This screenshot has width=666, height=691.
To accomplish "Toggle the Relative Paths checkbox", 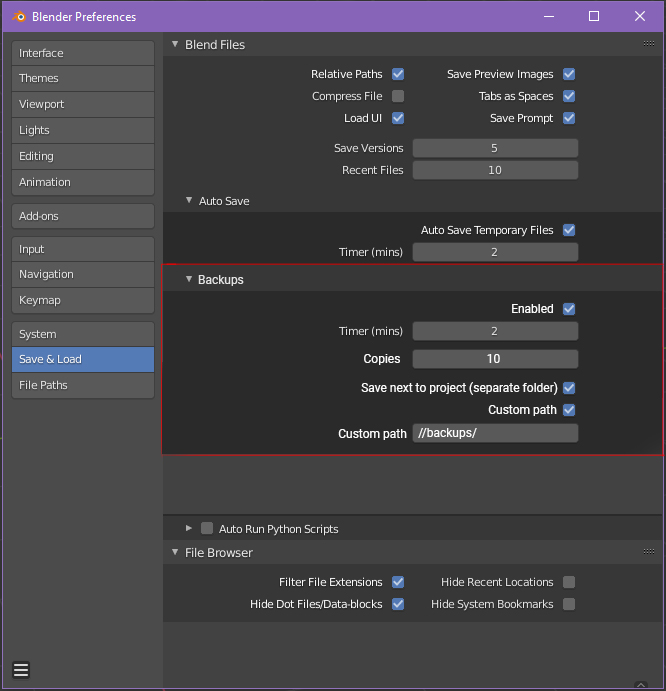I will [398, 74].
